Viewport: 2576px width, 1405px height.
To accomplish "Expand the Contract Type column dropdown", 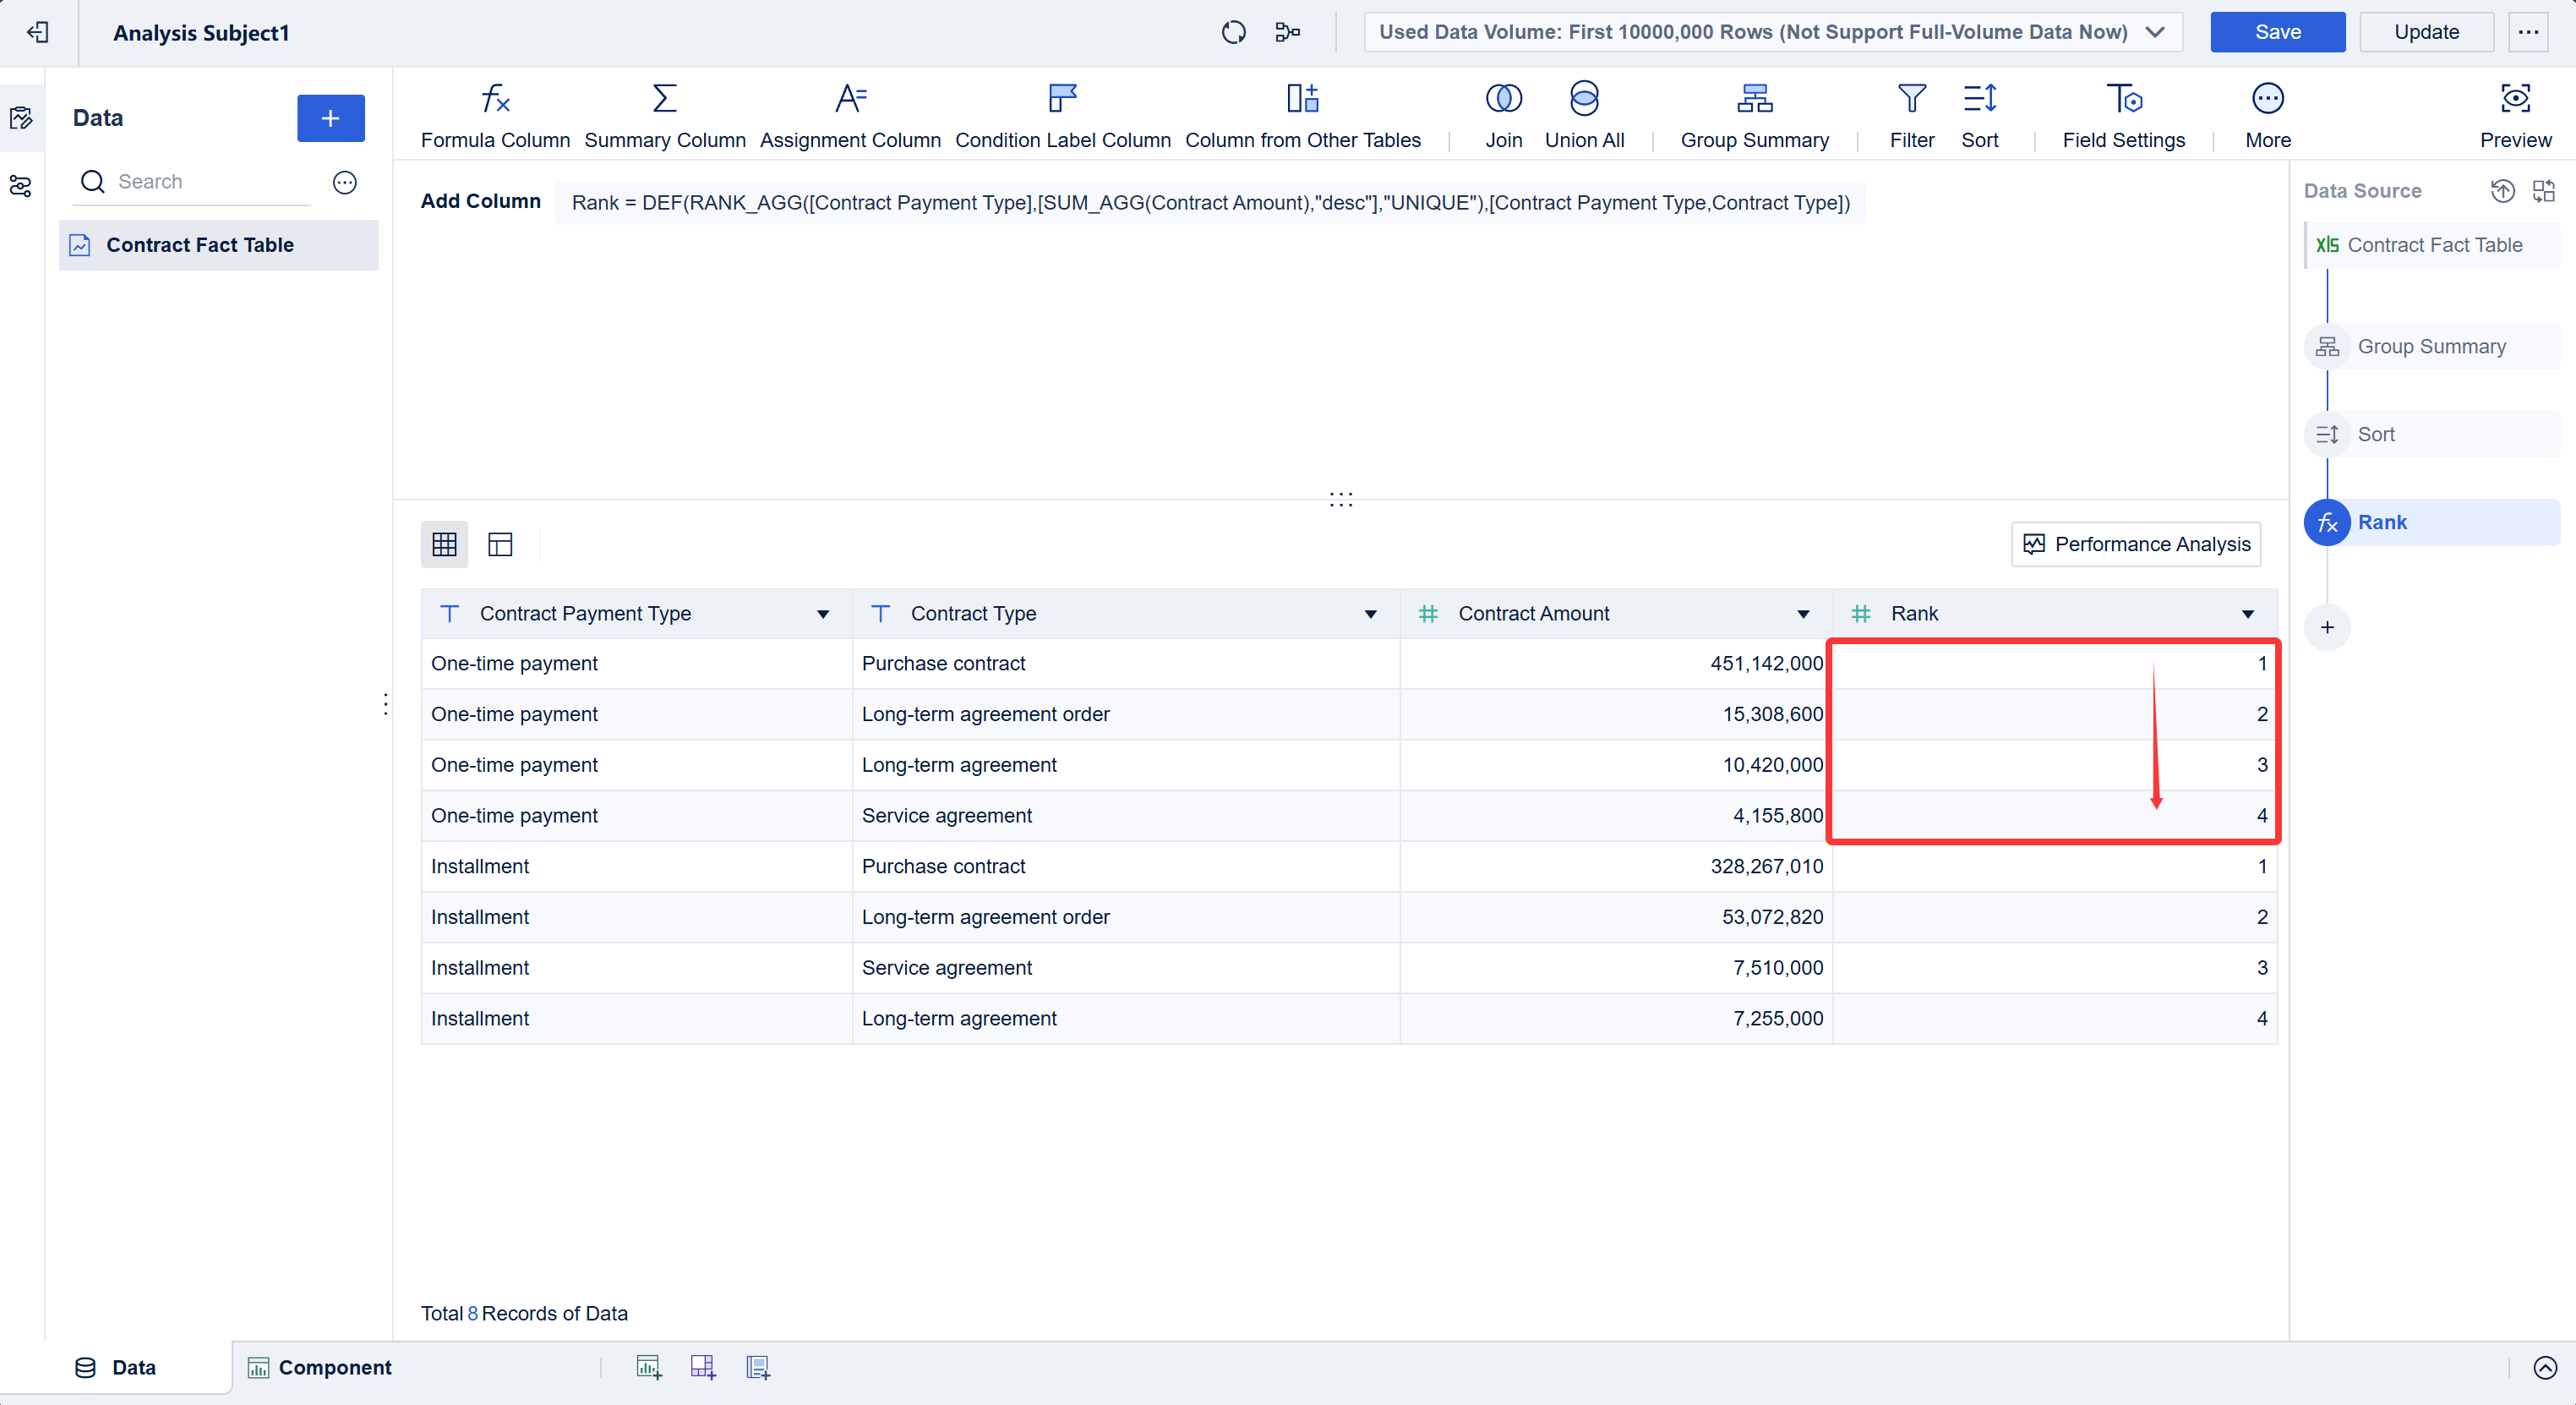I will tap(1370, 613).
